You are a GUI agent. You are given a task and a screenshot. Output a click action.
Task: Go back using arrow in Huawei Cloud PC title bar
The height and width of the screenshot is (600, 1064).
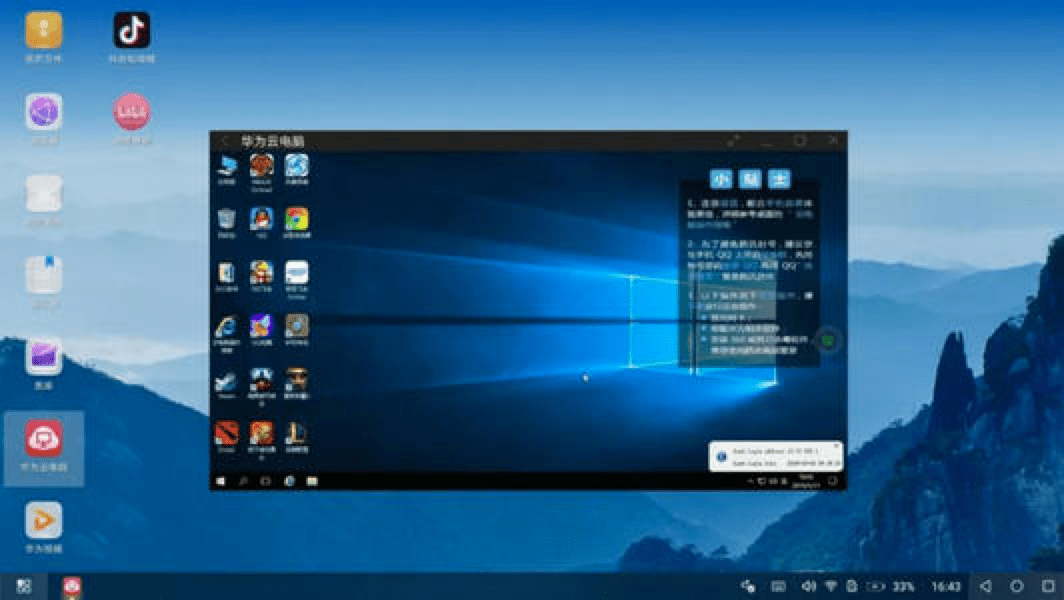225,141
